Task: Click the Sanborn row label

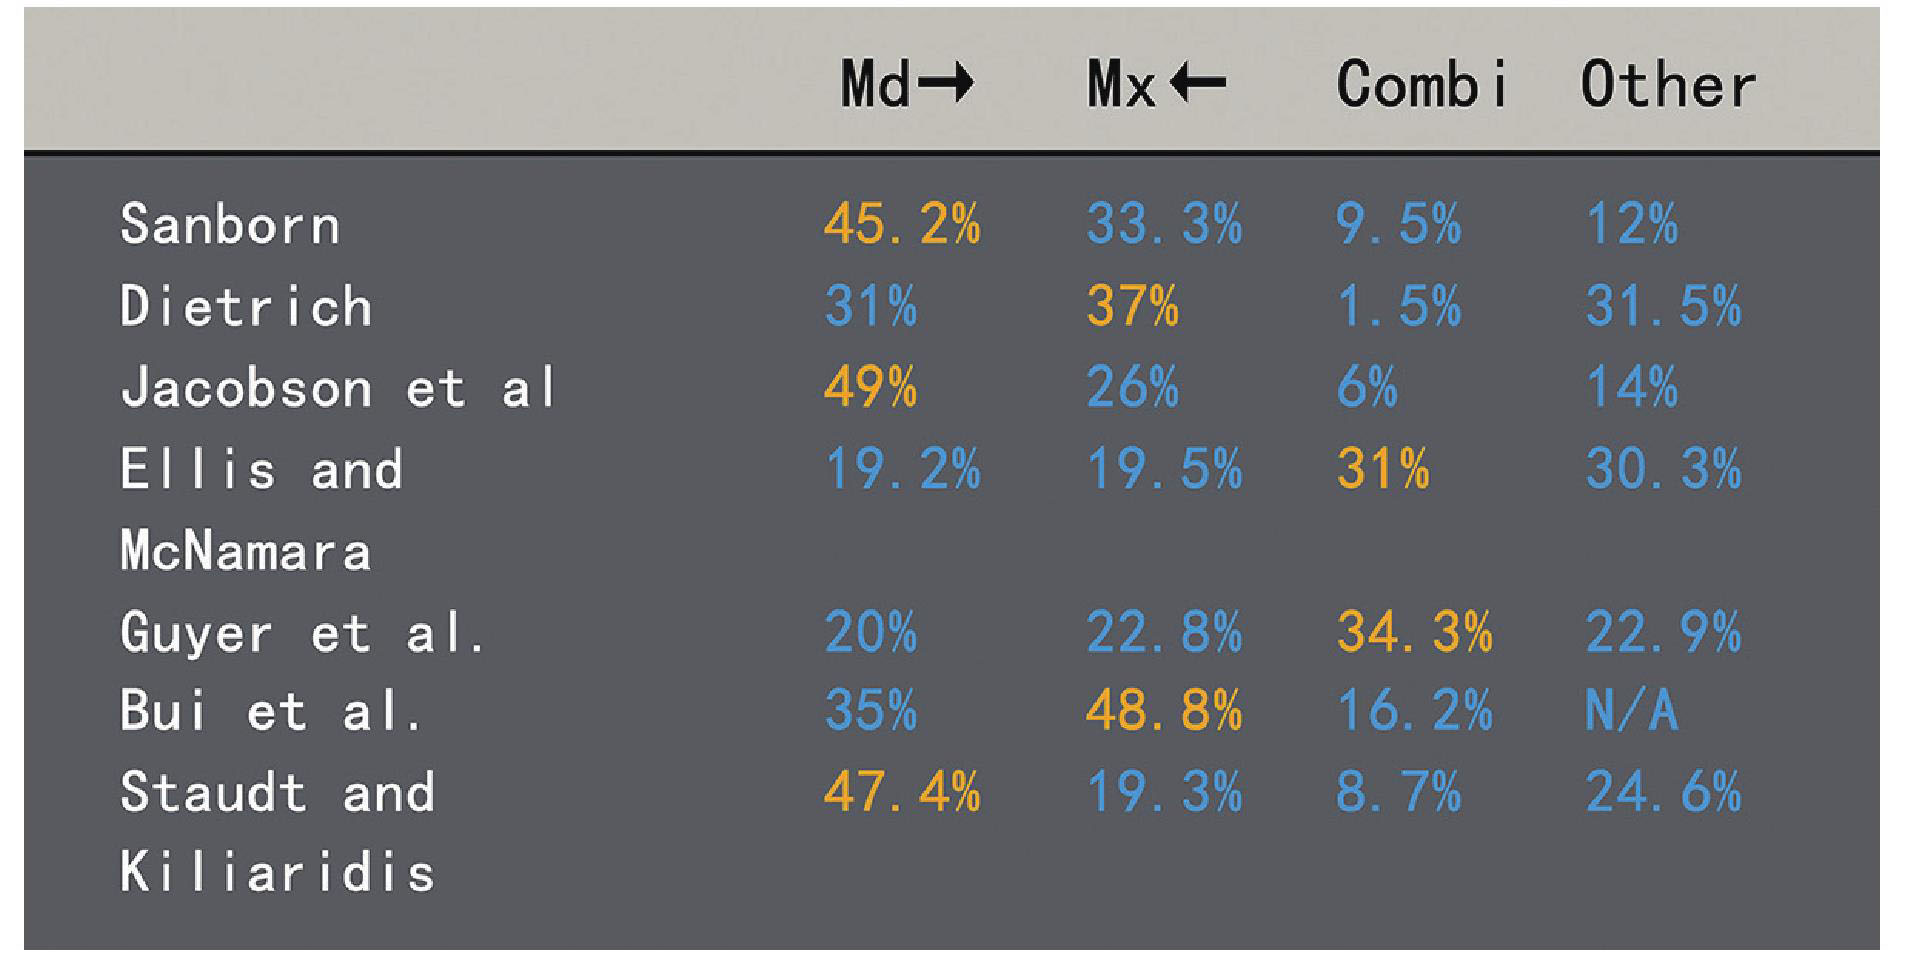Action: point(230,224)
